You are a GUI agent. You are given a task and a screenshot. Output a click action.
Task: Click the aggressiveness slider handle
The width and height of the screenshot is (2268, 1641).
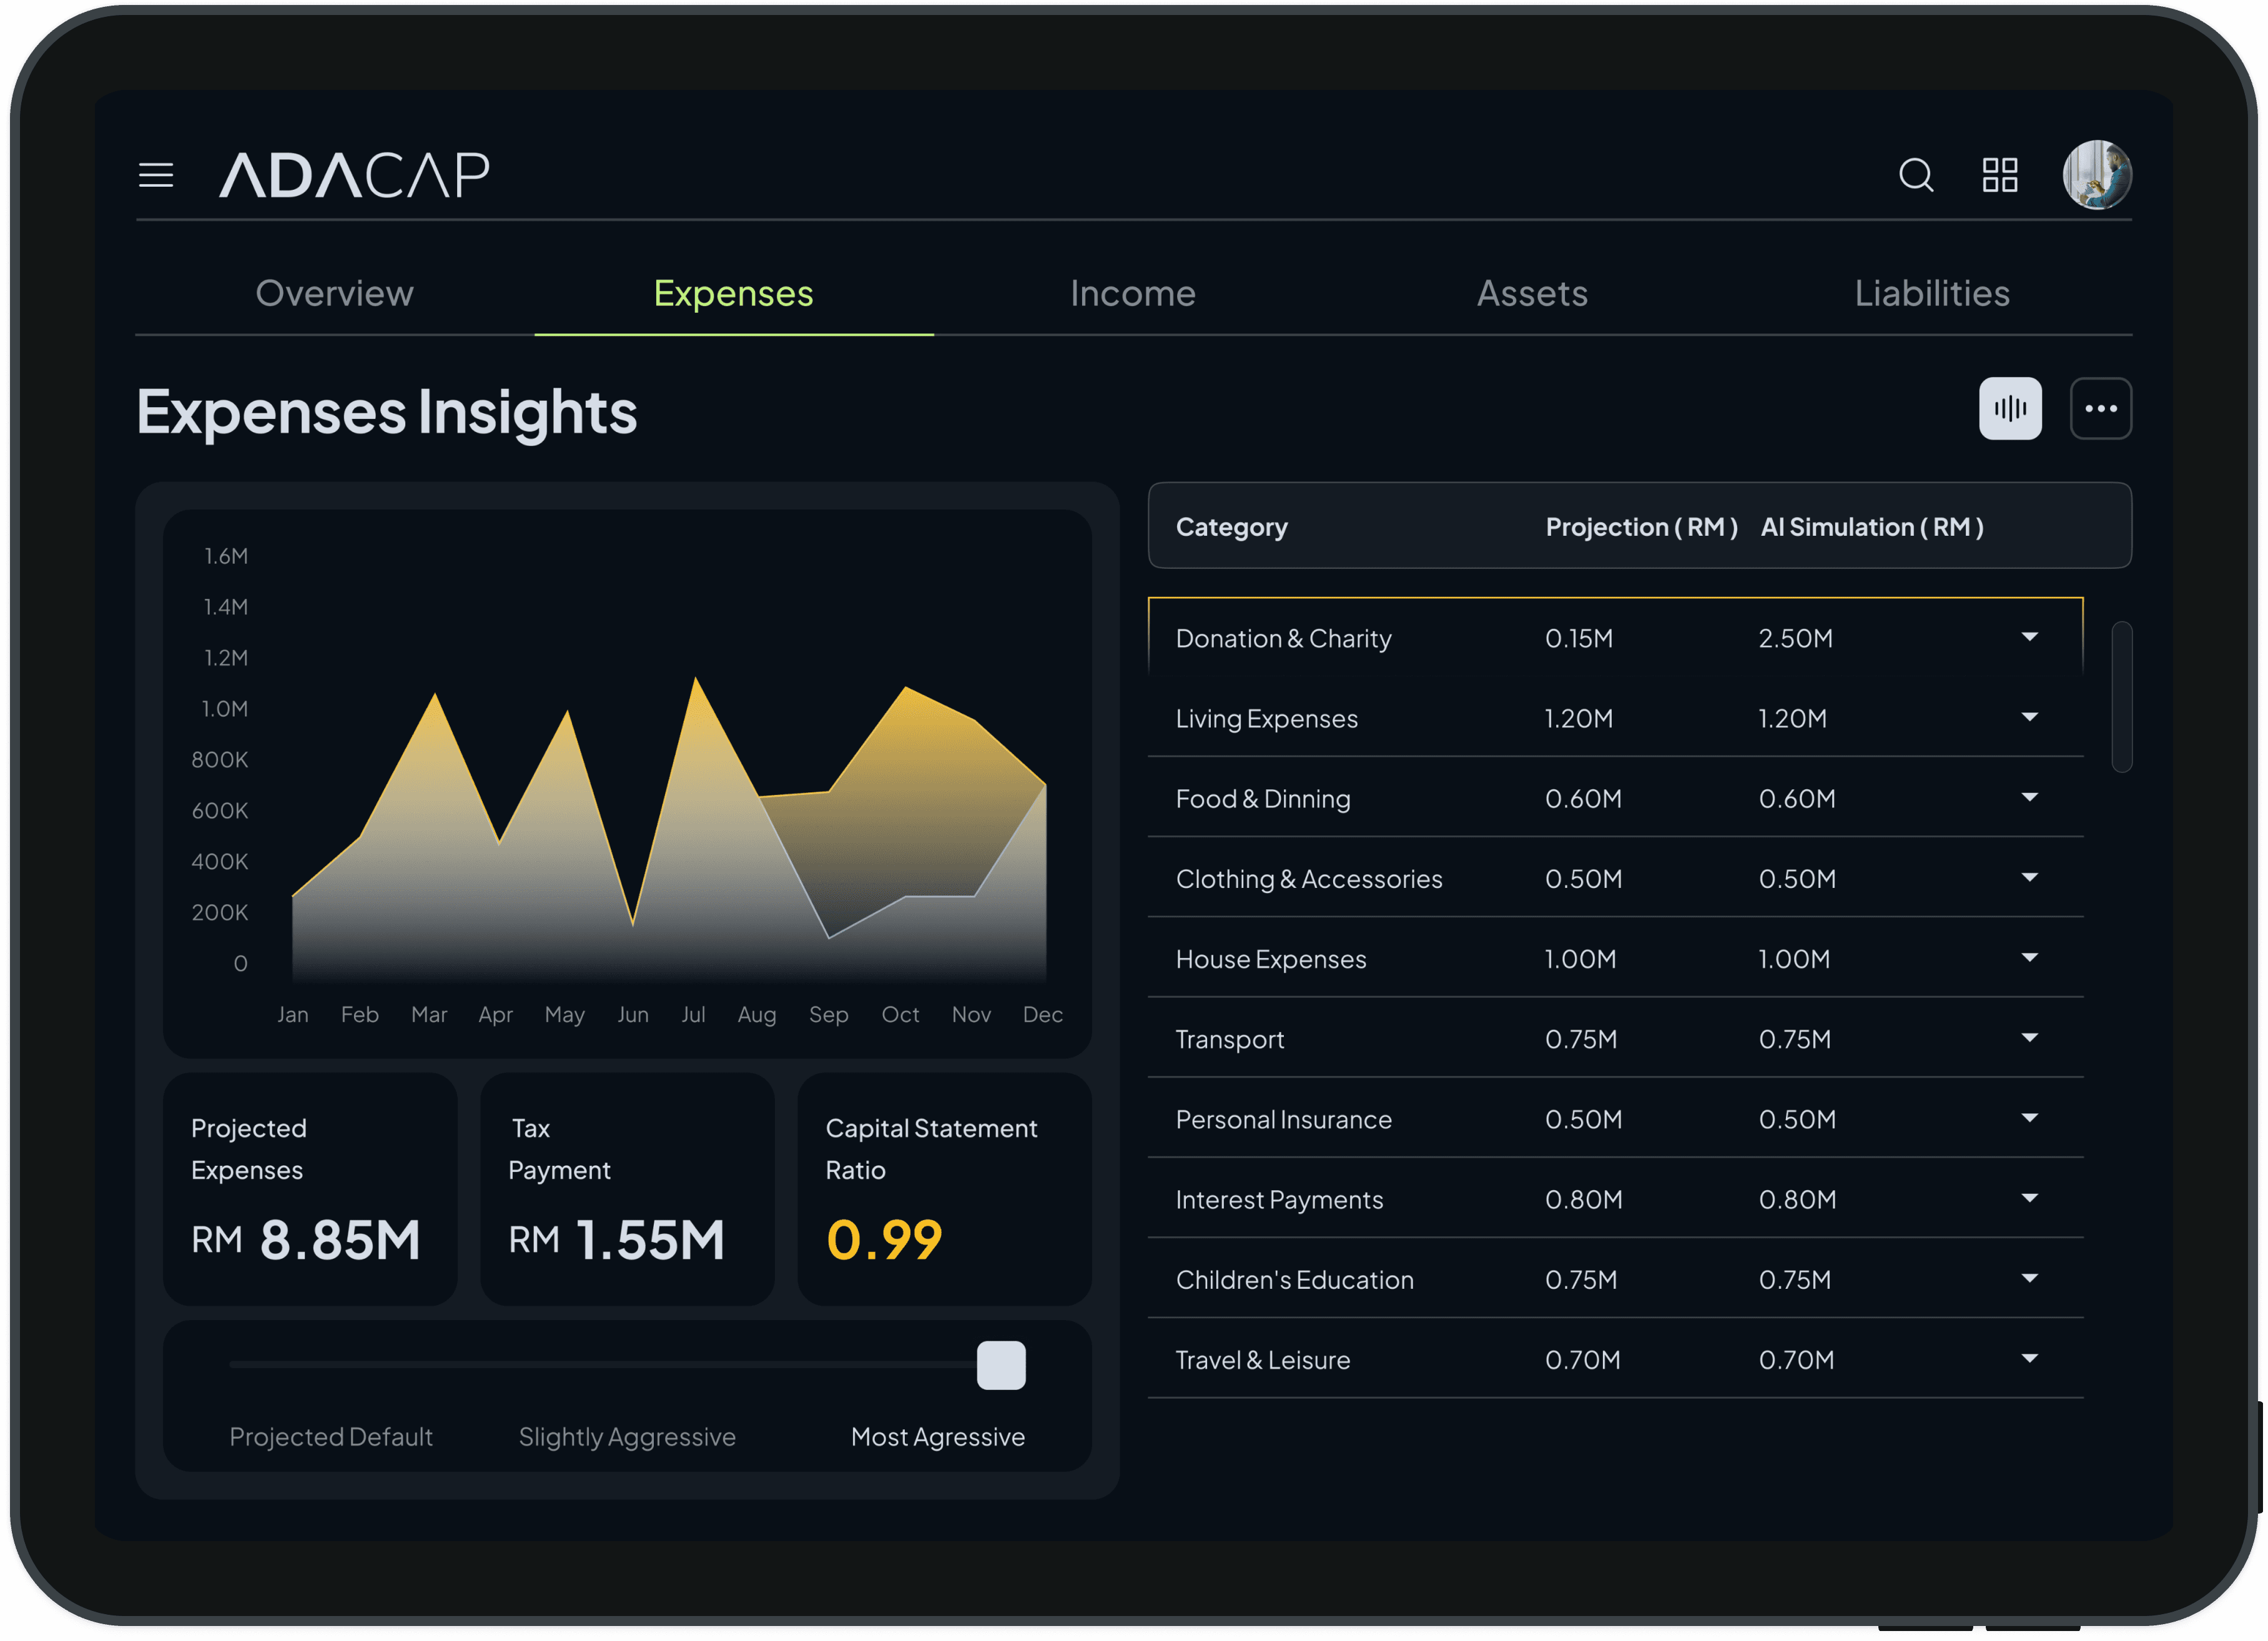(x=1001, y=1365)
